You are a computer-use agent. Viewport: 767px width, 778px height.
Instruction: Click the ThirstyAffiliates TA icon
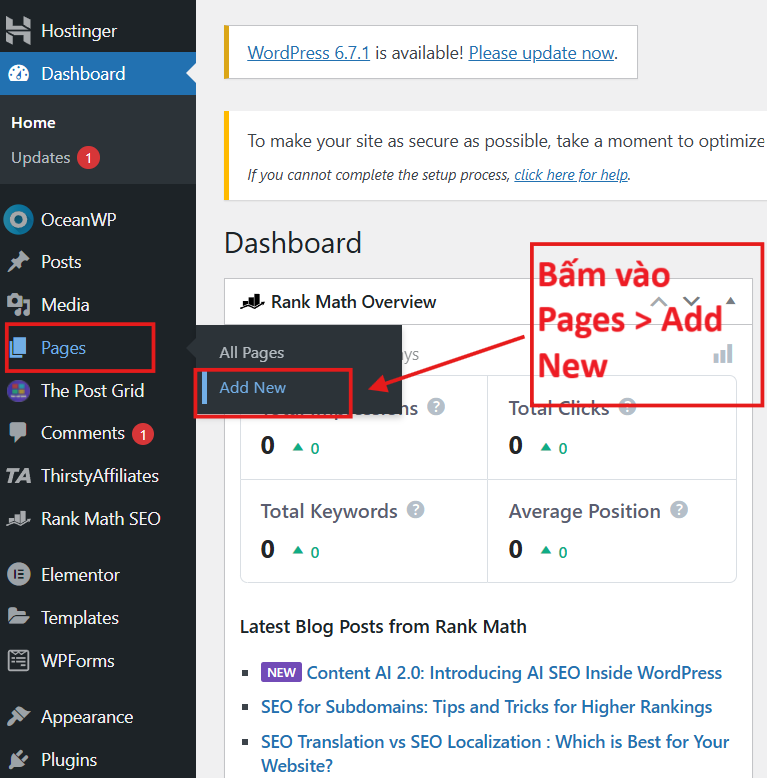click(x=19, y=476)
